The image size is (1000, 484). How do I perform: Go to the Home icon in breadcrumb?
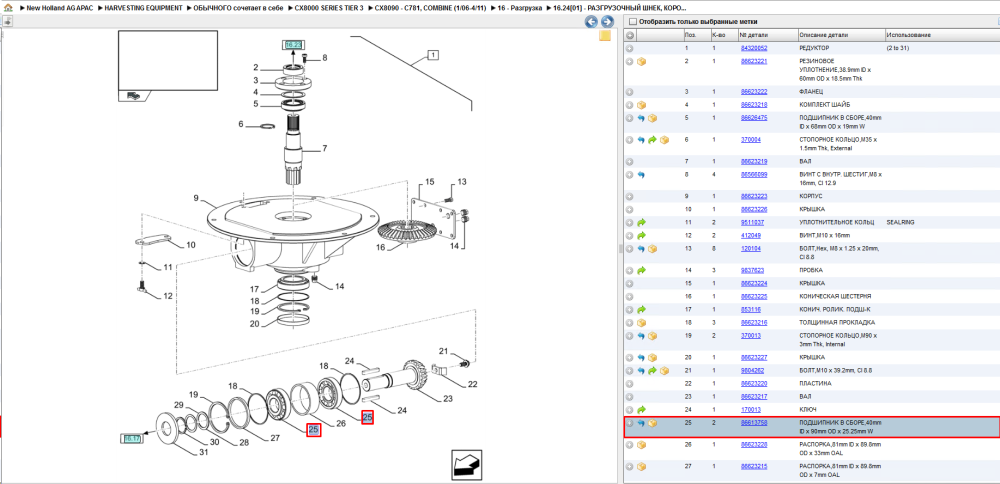point(8,8)
